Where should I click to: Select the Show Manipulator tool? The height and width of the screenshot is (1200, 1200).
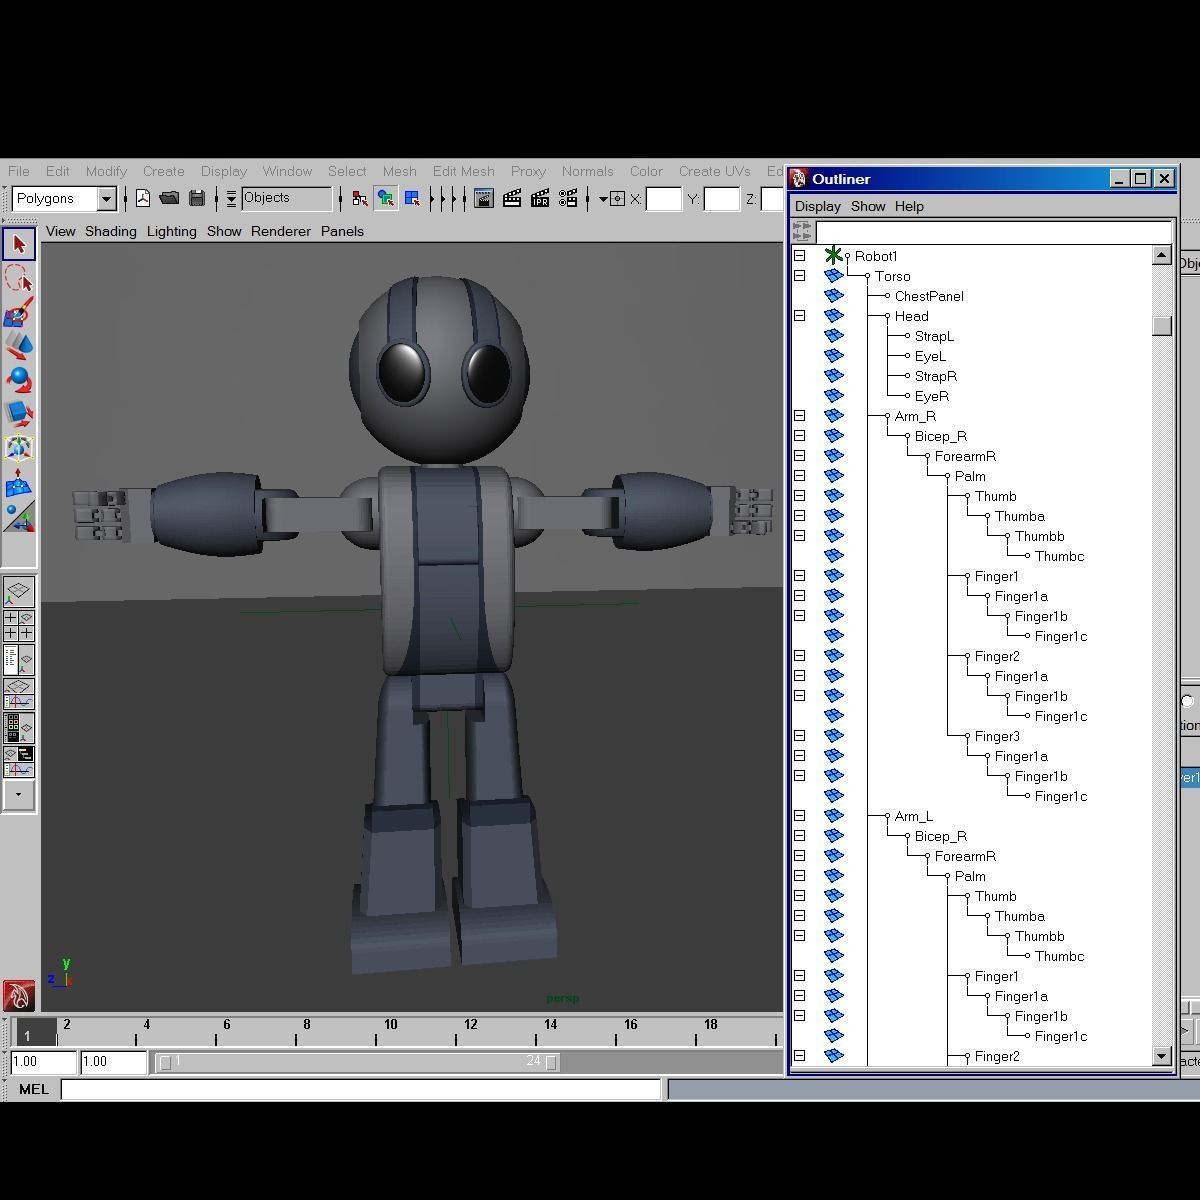tap(19, 518)
